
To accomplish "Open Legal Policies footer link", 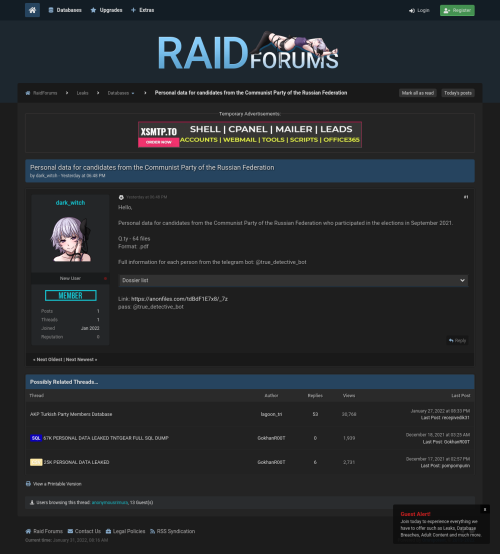I will 129,531.
